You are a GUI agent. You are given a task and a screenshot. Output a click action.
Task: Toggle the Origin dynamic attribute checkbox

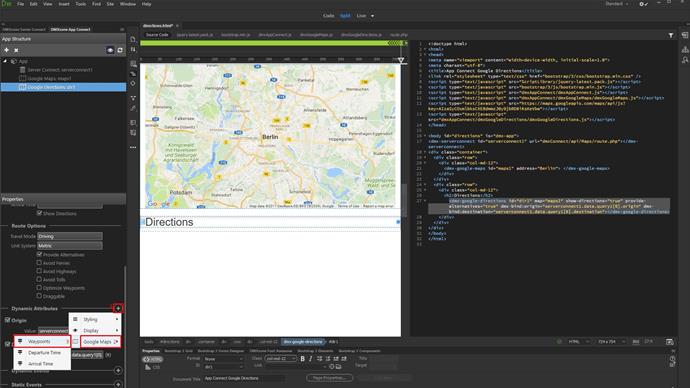7,320
